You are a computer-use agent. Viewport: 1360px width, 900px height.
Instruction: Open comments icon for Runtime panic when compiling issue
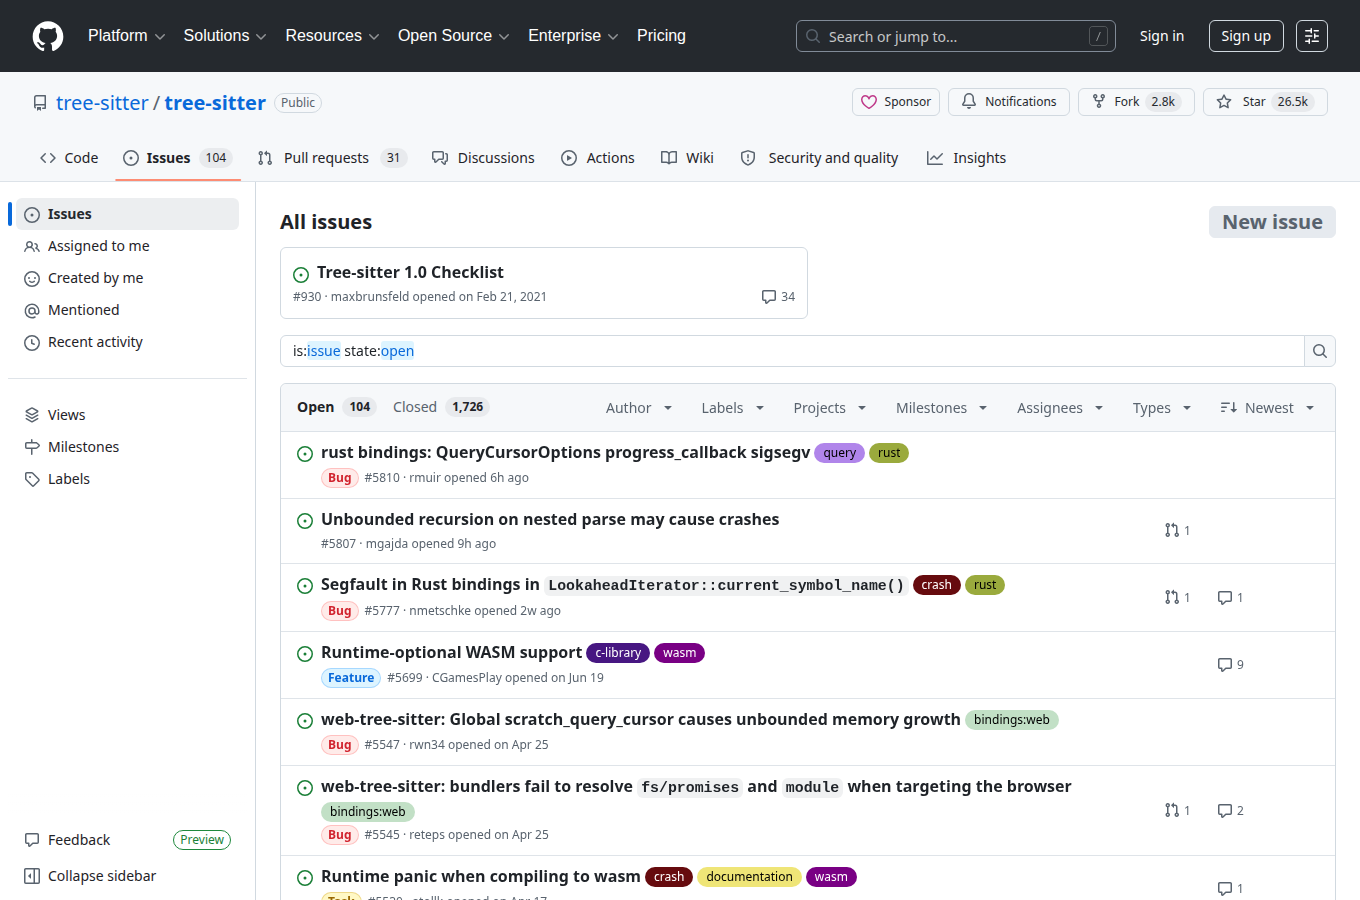pyautogui.click(x=1224, y=888)
